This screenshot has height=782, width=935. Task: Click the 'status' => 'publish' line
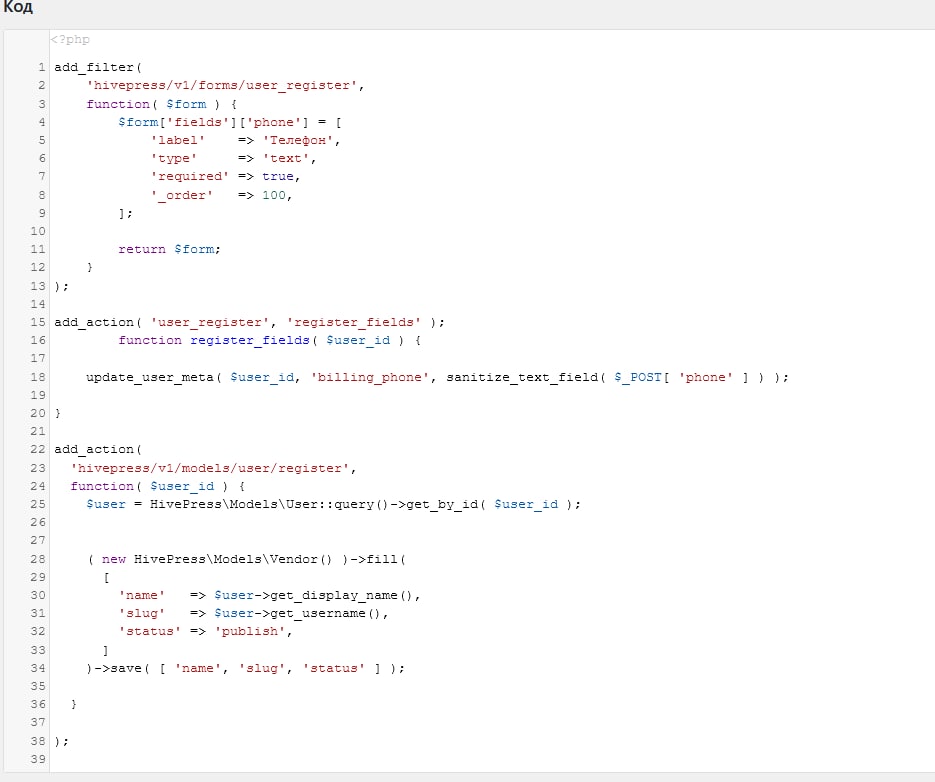coord(206,631)
